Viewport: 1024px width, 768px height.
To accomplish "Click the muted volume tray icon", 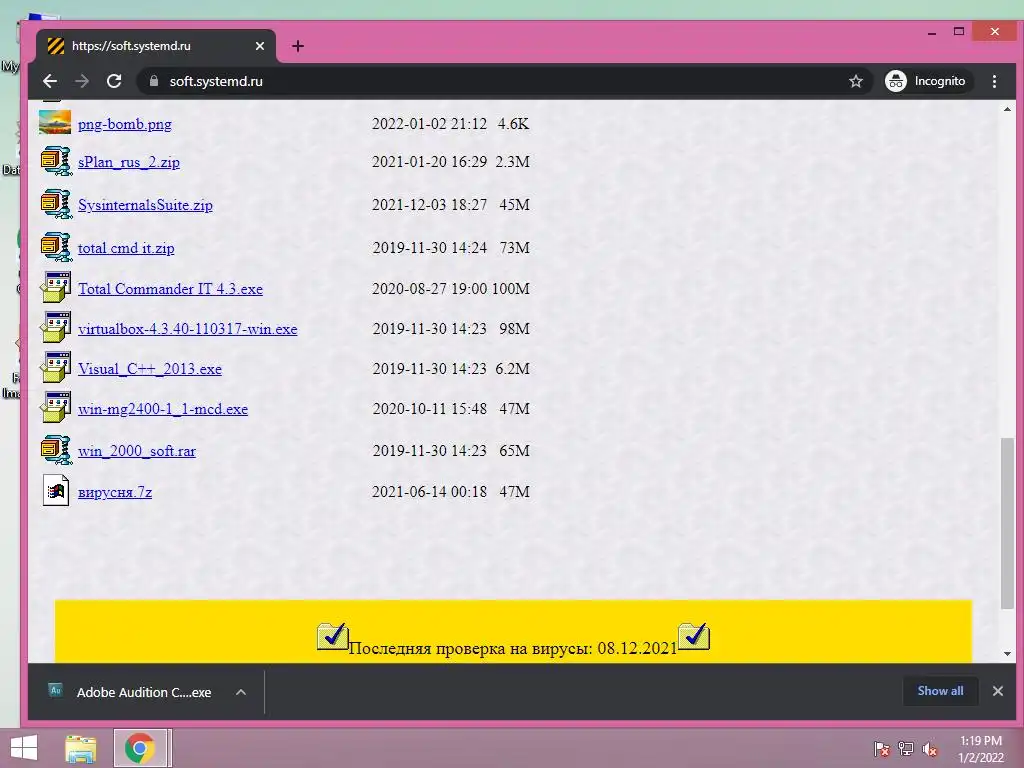I will coord(930,749).
